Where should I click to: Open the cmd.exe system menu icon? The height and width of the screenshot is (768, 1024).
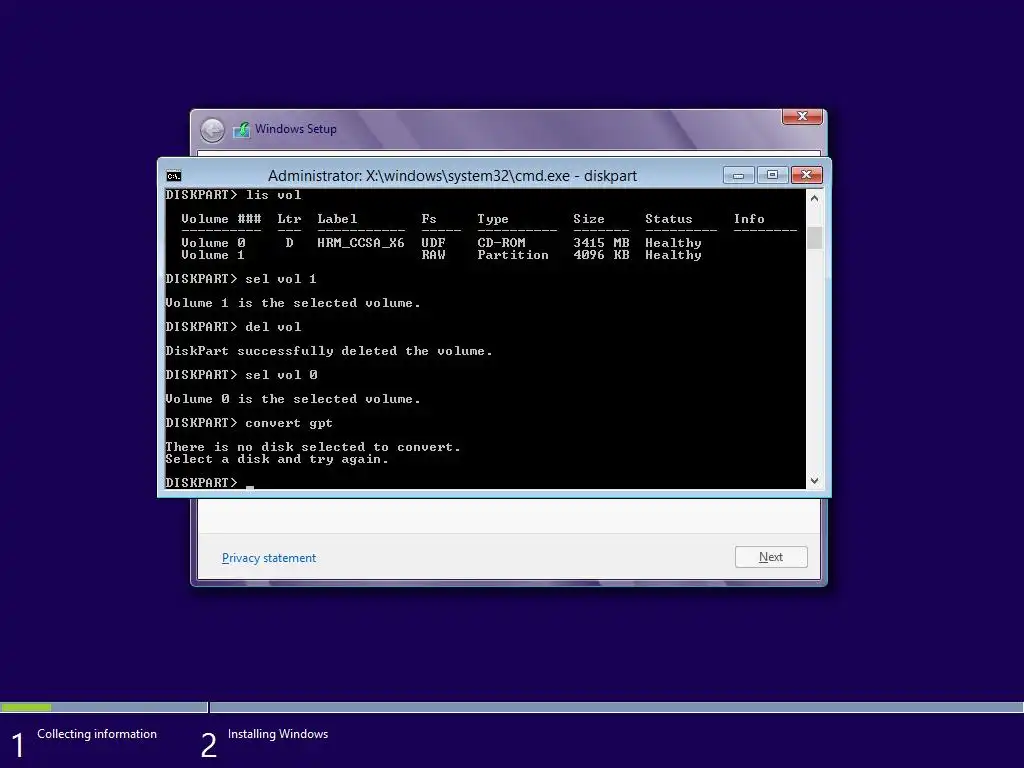[x=174, y=176]
